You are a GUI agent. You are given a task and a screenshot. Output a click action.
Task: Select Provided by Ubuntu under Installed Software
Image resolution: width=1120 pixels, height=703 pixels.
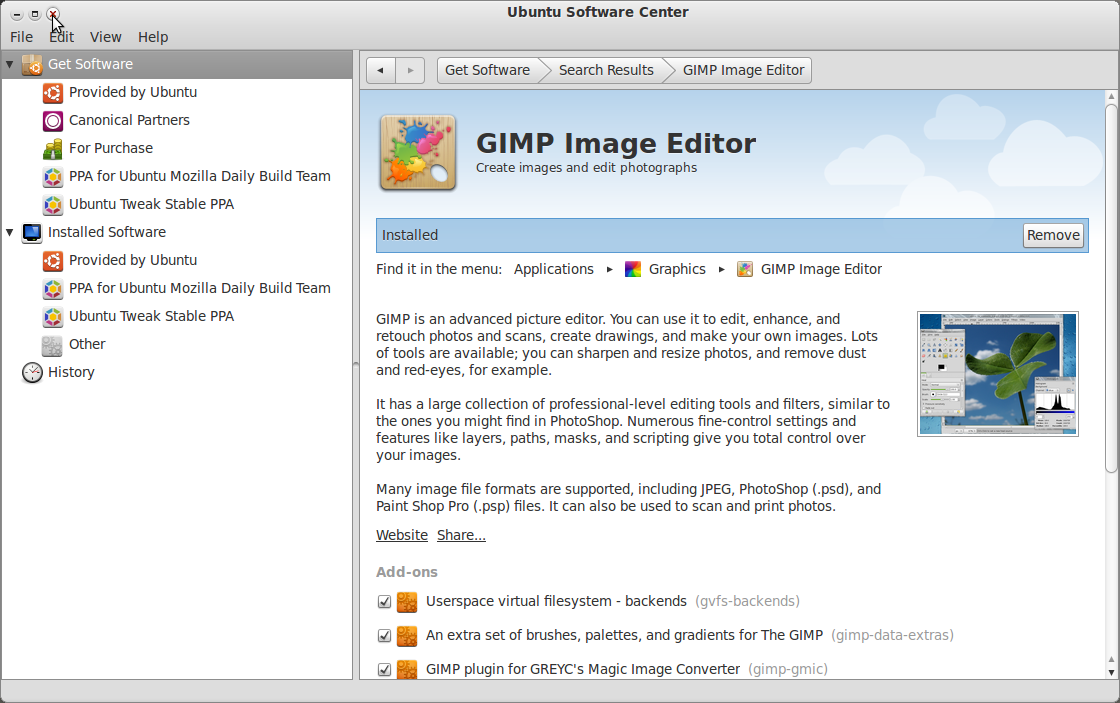(x=133, y=260)
